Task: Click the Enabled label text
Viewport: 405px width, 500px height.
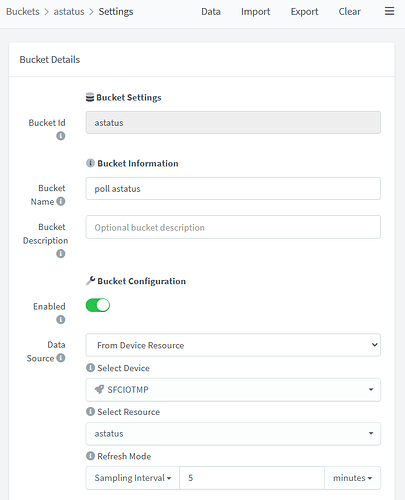Action: (49, 307)
